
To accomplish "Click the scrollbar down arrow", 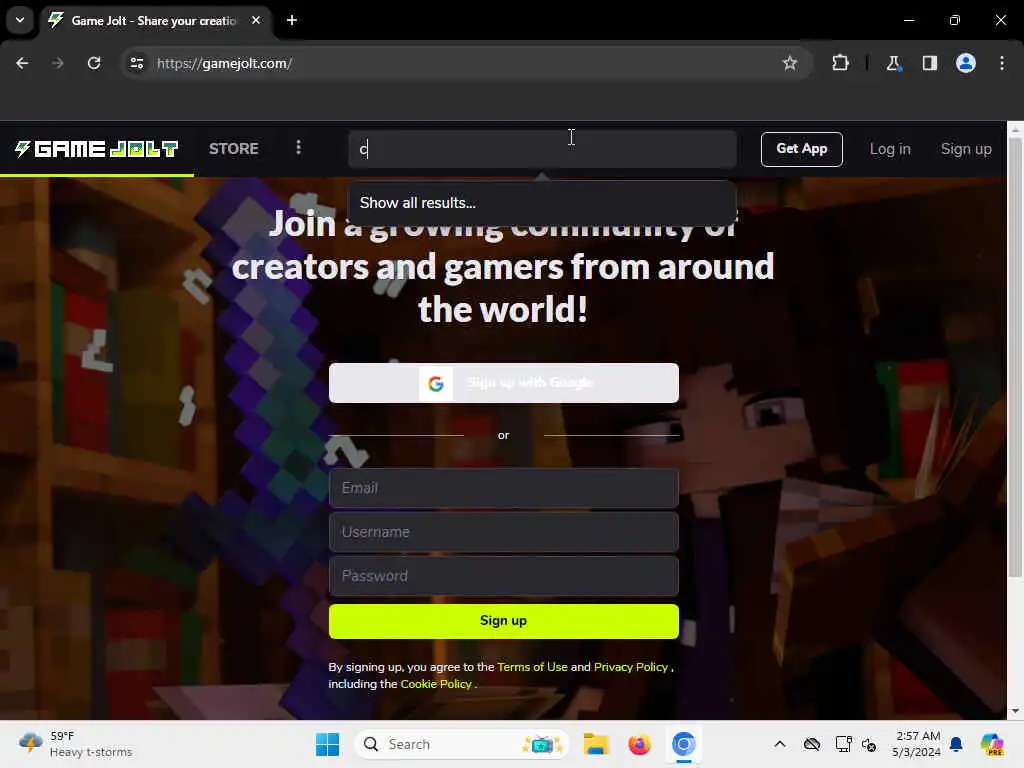I will coord(1015,711).
